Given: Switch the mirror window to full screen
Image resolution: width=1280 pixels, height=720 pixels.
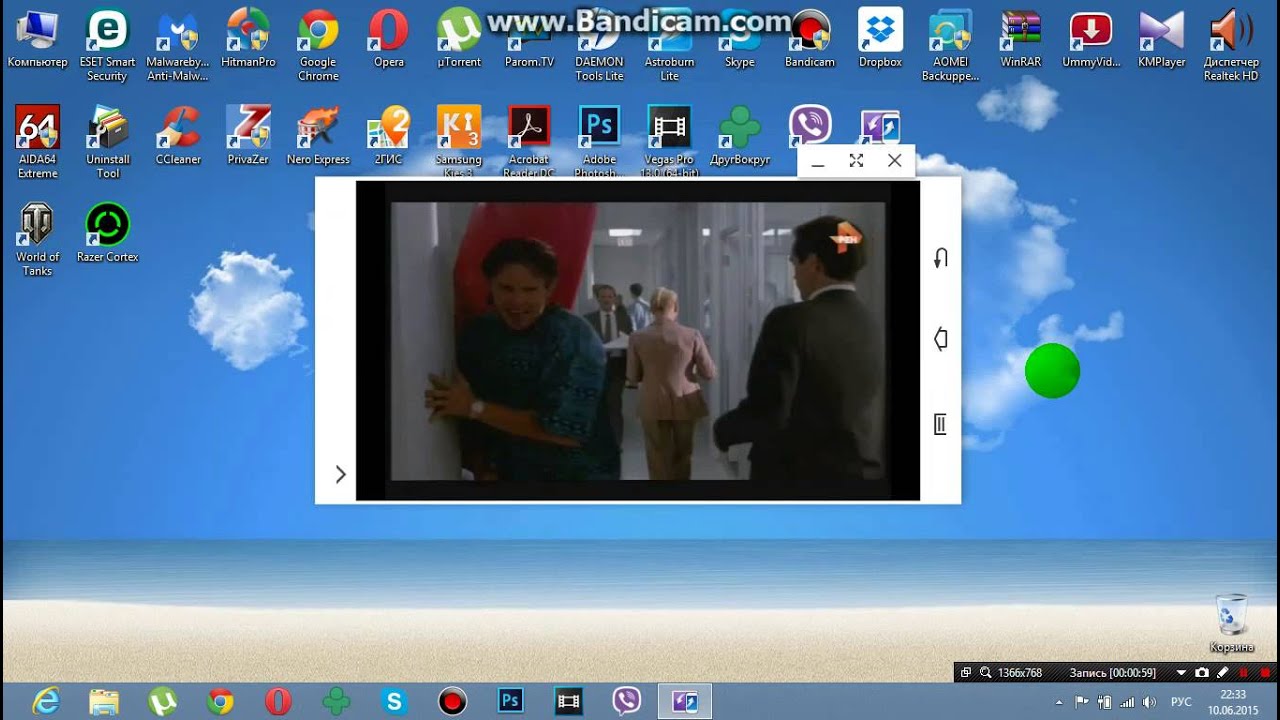Looking at the screenshot, I should point(856,160).
